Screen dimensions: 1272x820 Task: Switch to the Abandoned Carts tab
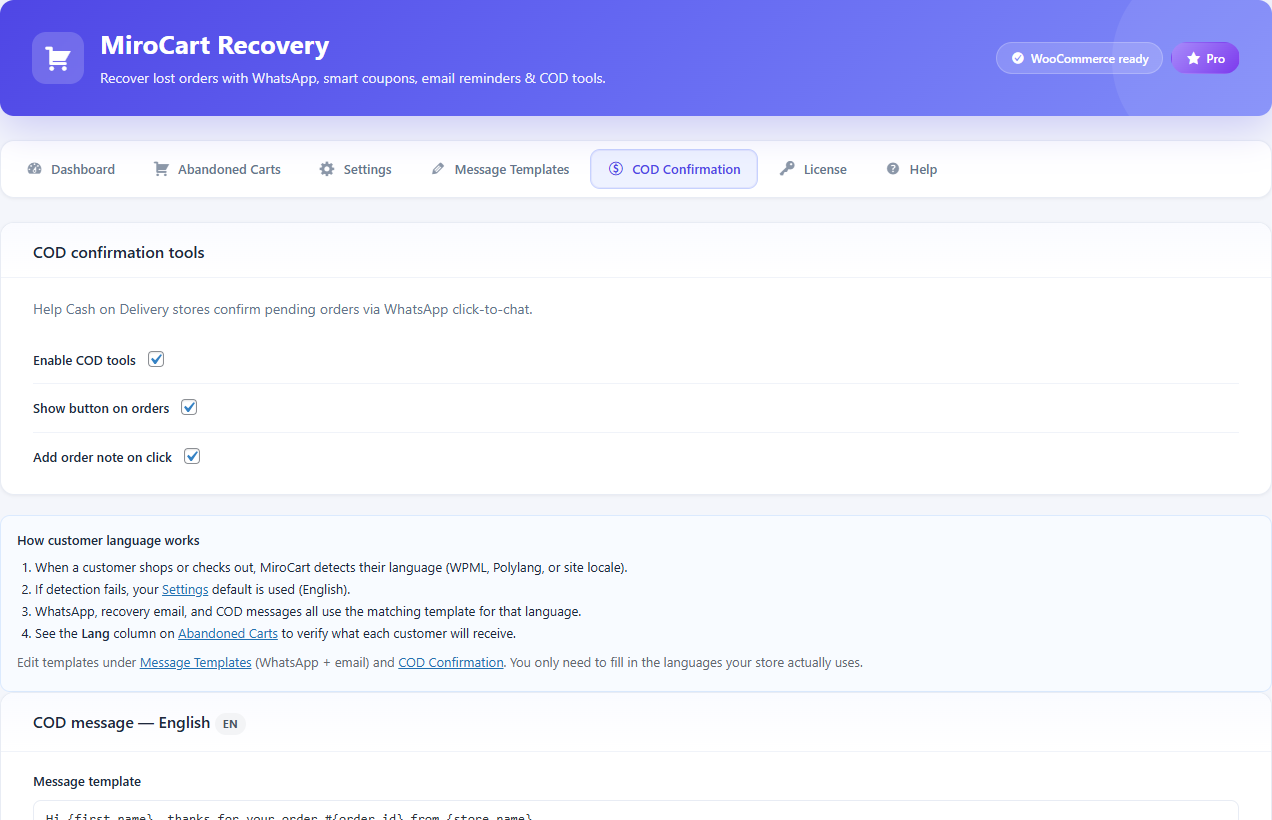click(217, 169)
